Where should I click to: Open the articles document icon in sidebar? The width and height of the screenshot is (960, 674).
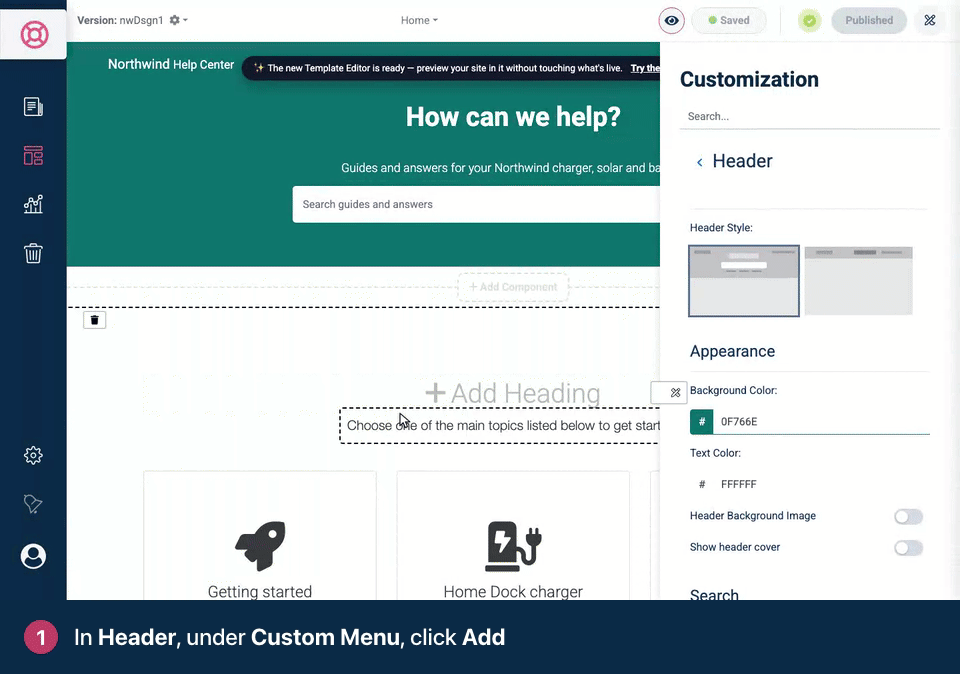click(33, 107)
